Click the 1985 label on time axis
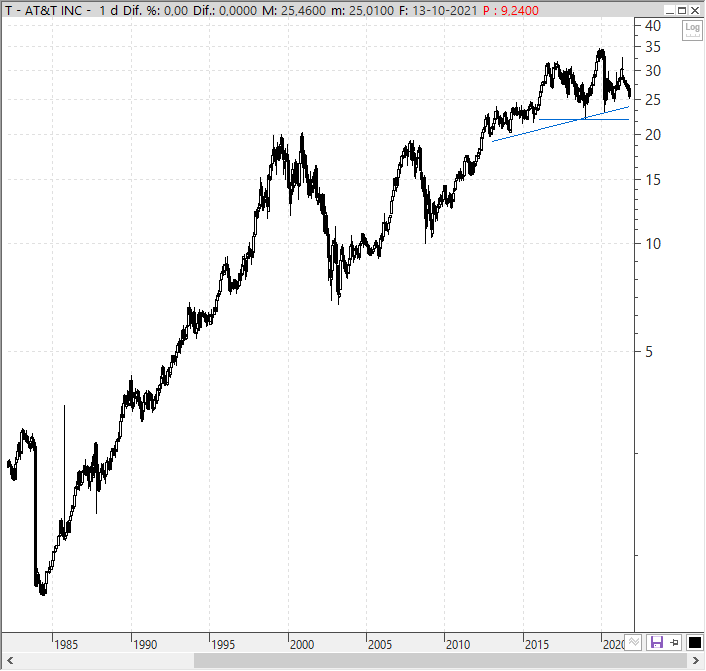Screen dimensions: 706x671 tap(66, 645)
